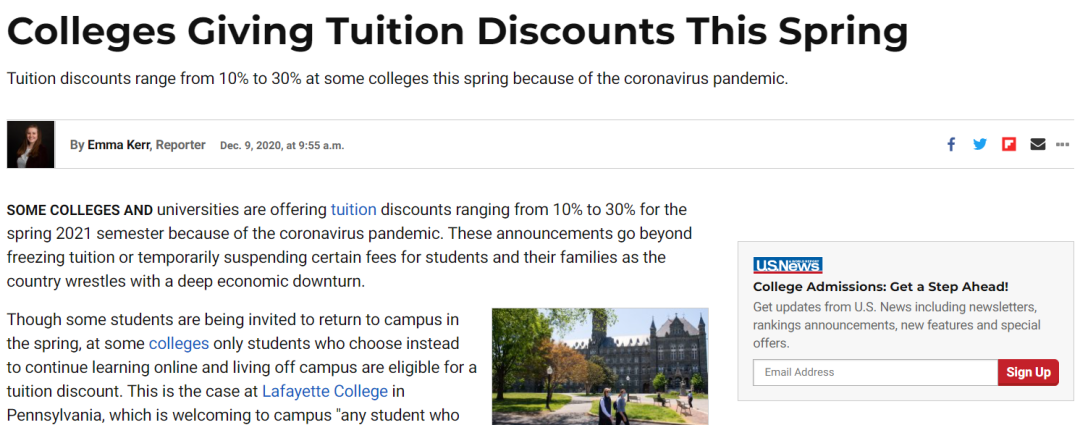Click the publication date Dec. 9, 2020

tap(281, 146)
